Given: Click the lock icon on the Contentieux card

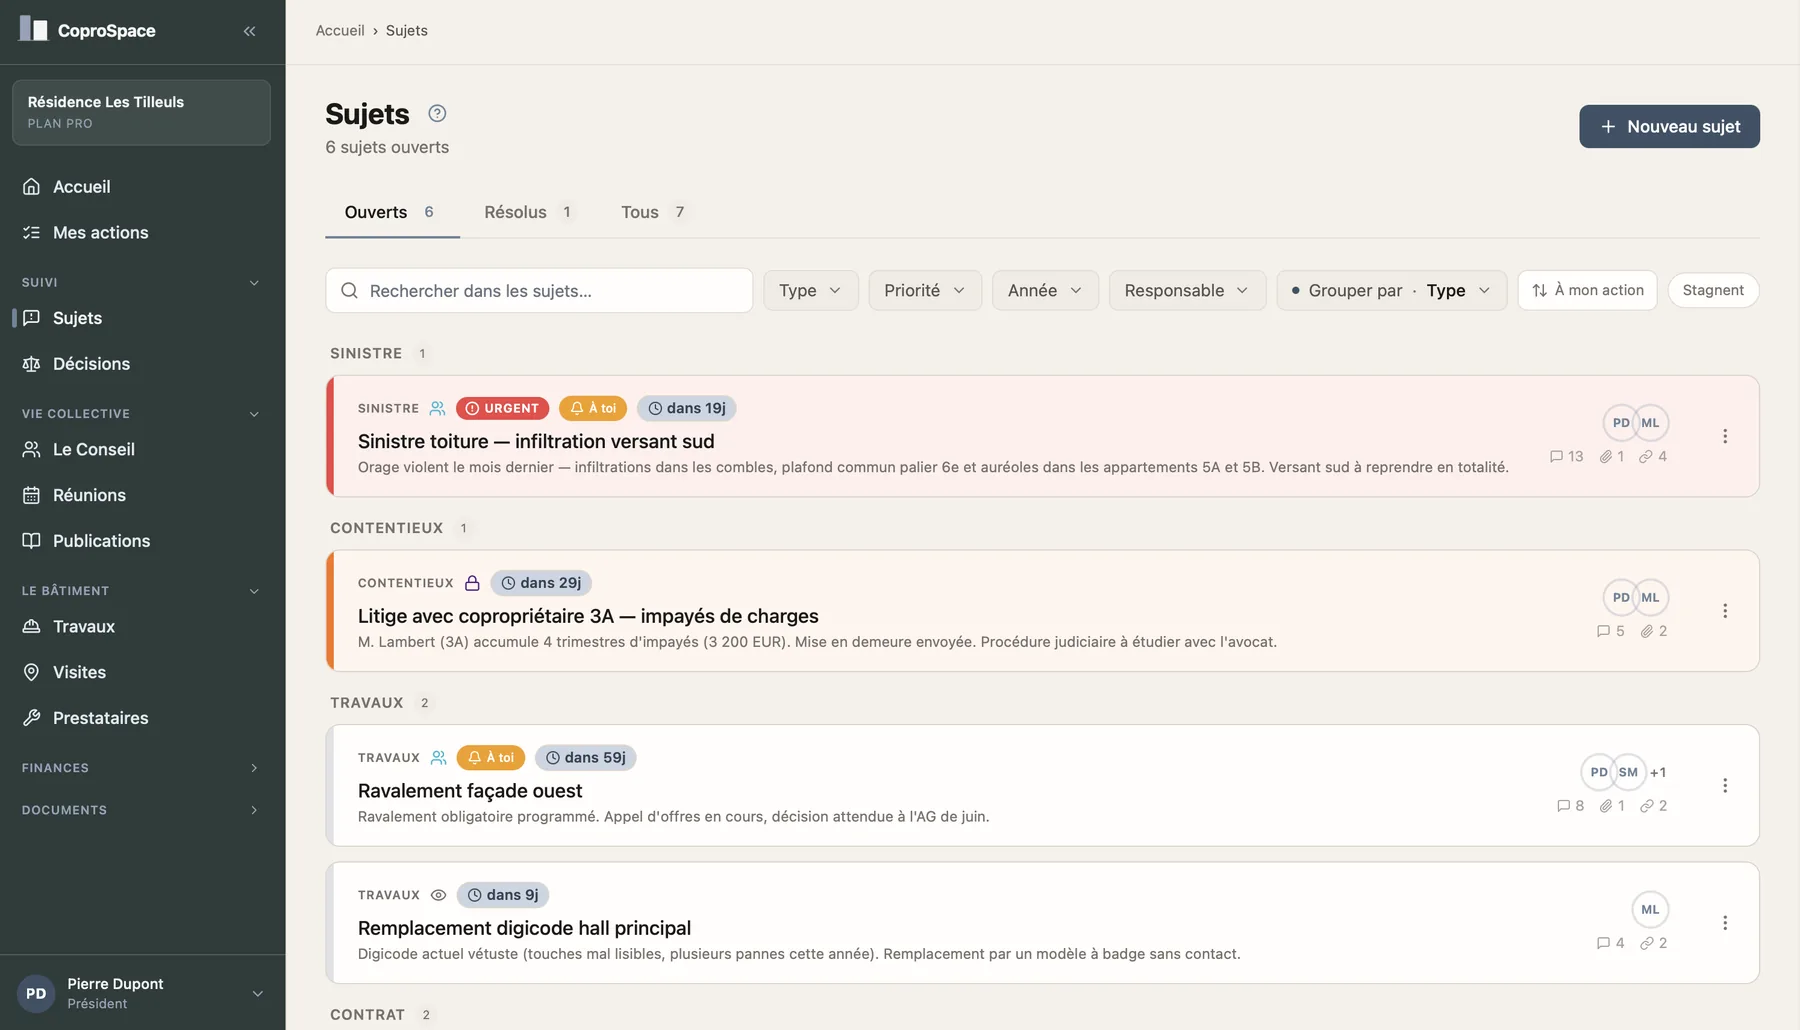Looking at the screenshot, I should pyautogui.click(x=472, y=583).
